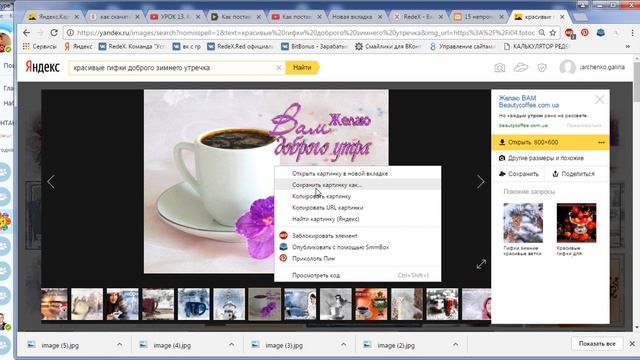Screen dimensions: 640x360
Task: Open the image (3).jpg downloaded file
Action: (284, 345)
